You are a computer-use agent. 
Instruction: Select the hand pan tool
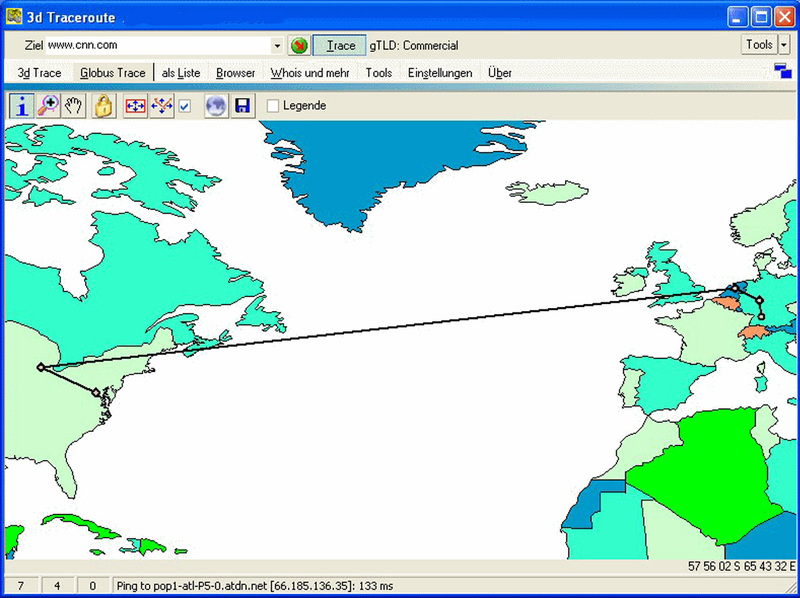click(x=73, y=106)
